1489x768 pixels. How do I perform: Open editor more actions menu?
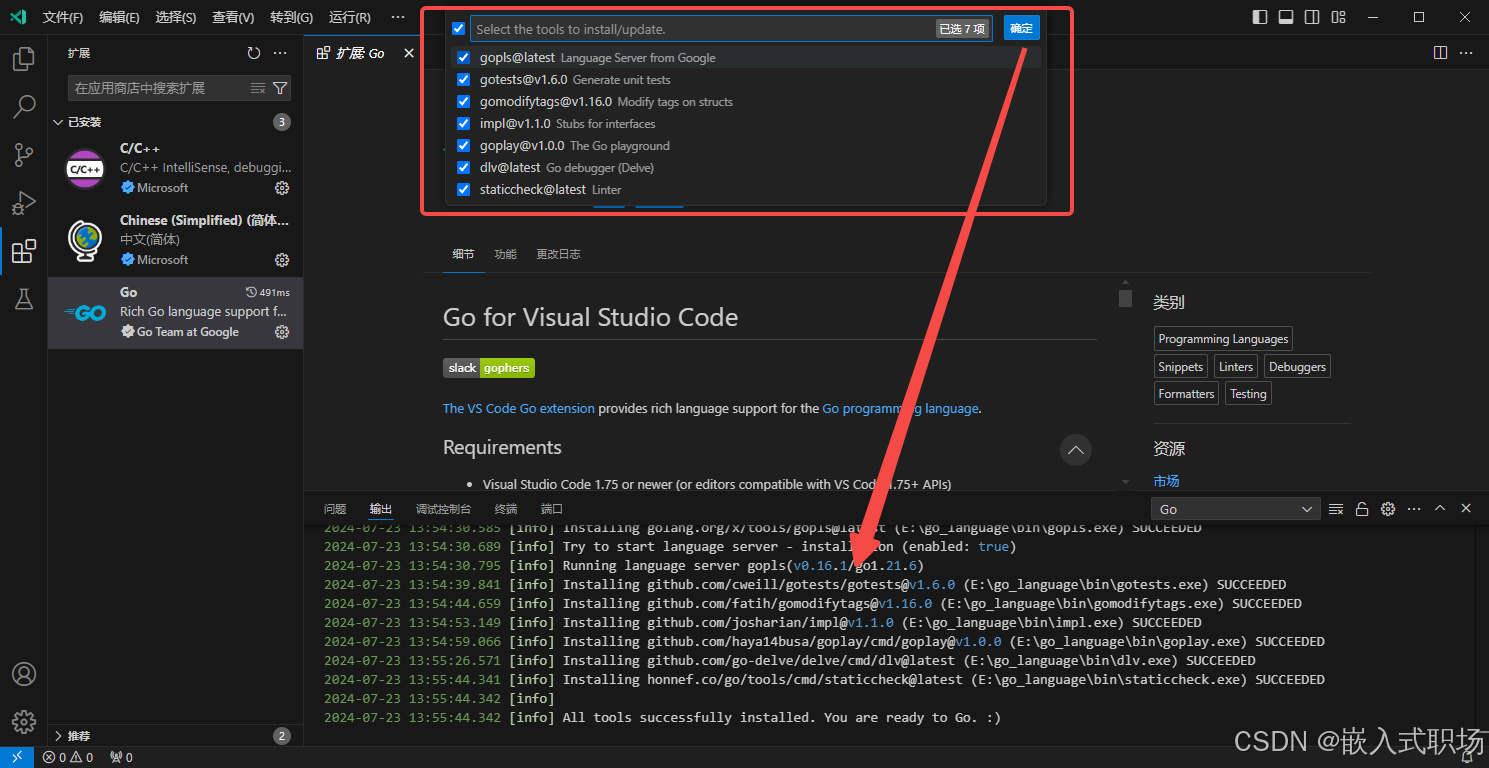pos(1467,53)
